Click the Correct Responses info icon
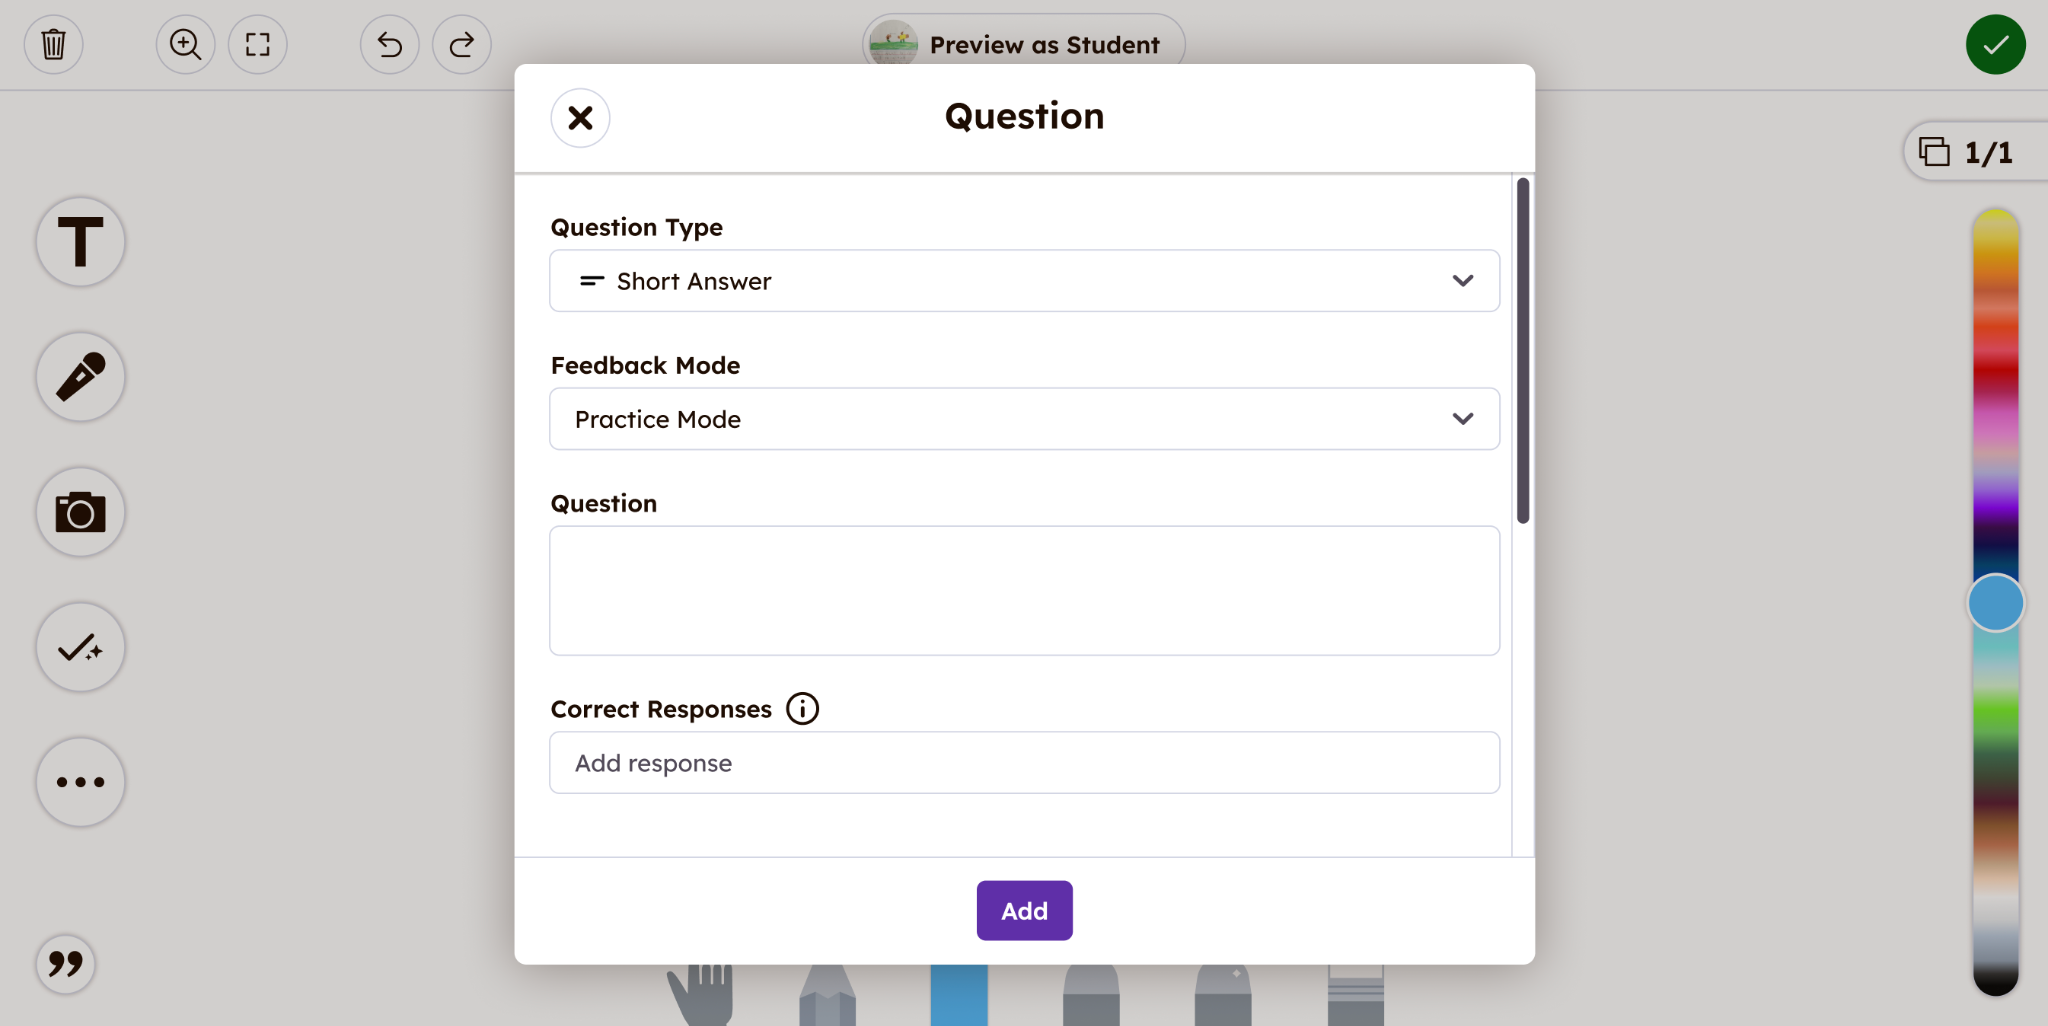The width and height of the screenshot is (2048, 1026). 802,708
